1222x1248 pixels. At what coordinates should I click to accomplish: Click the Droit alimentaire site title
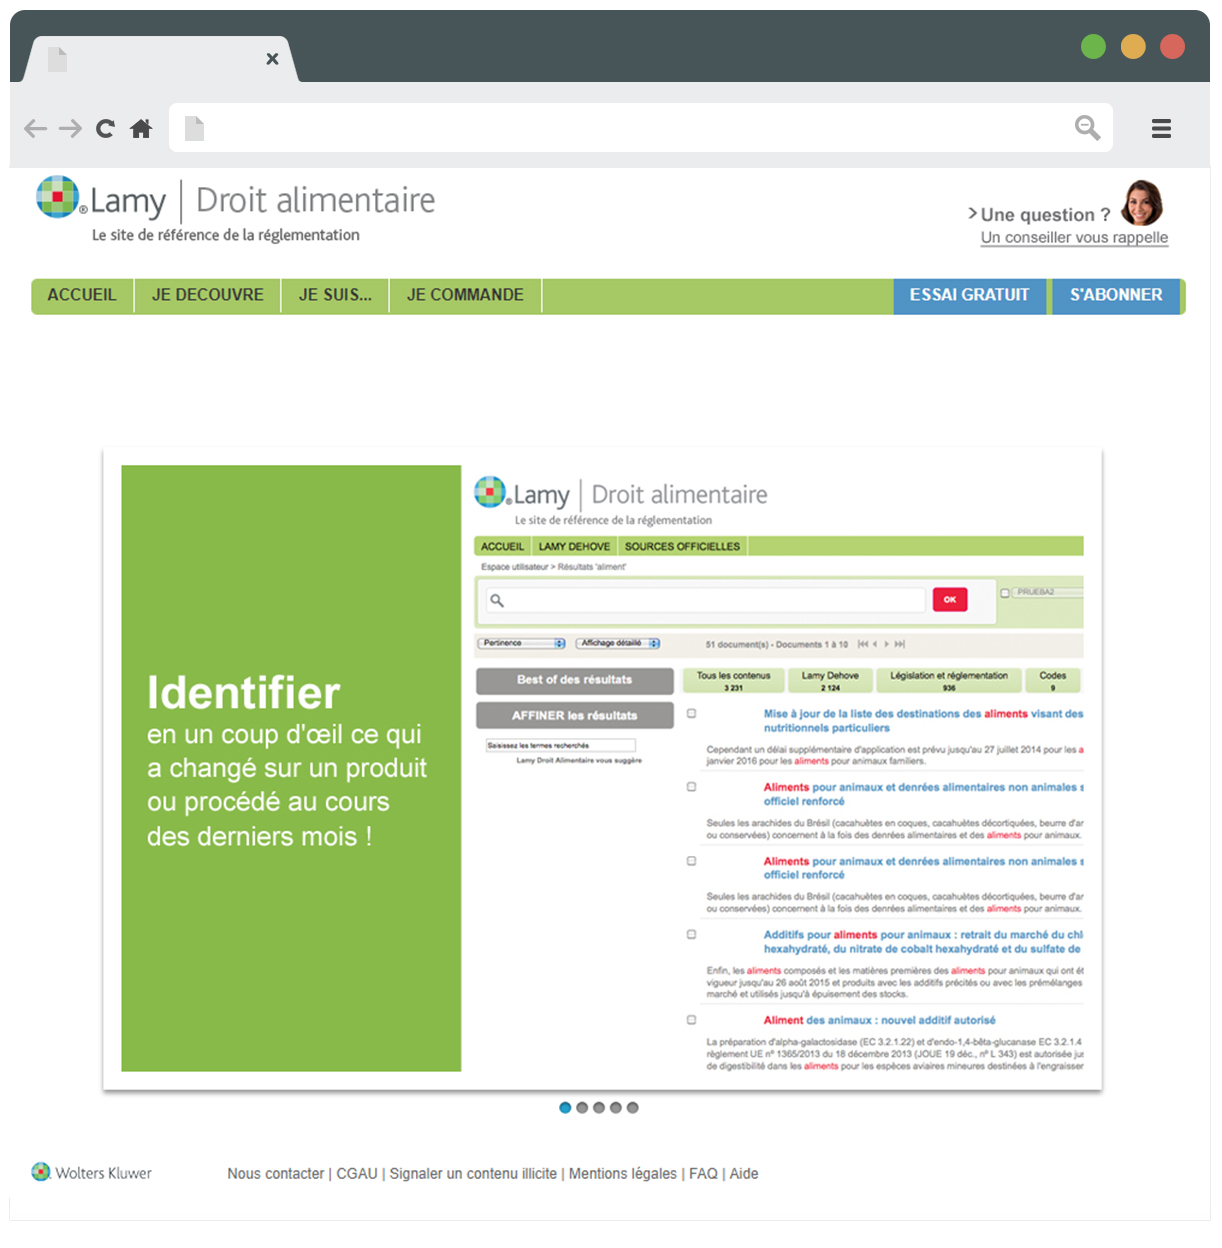coord(315,200)
